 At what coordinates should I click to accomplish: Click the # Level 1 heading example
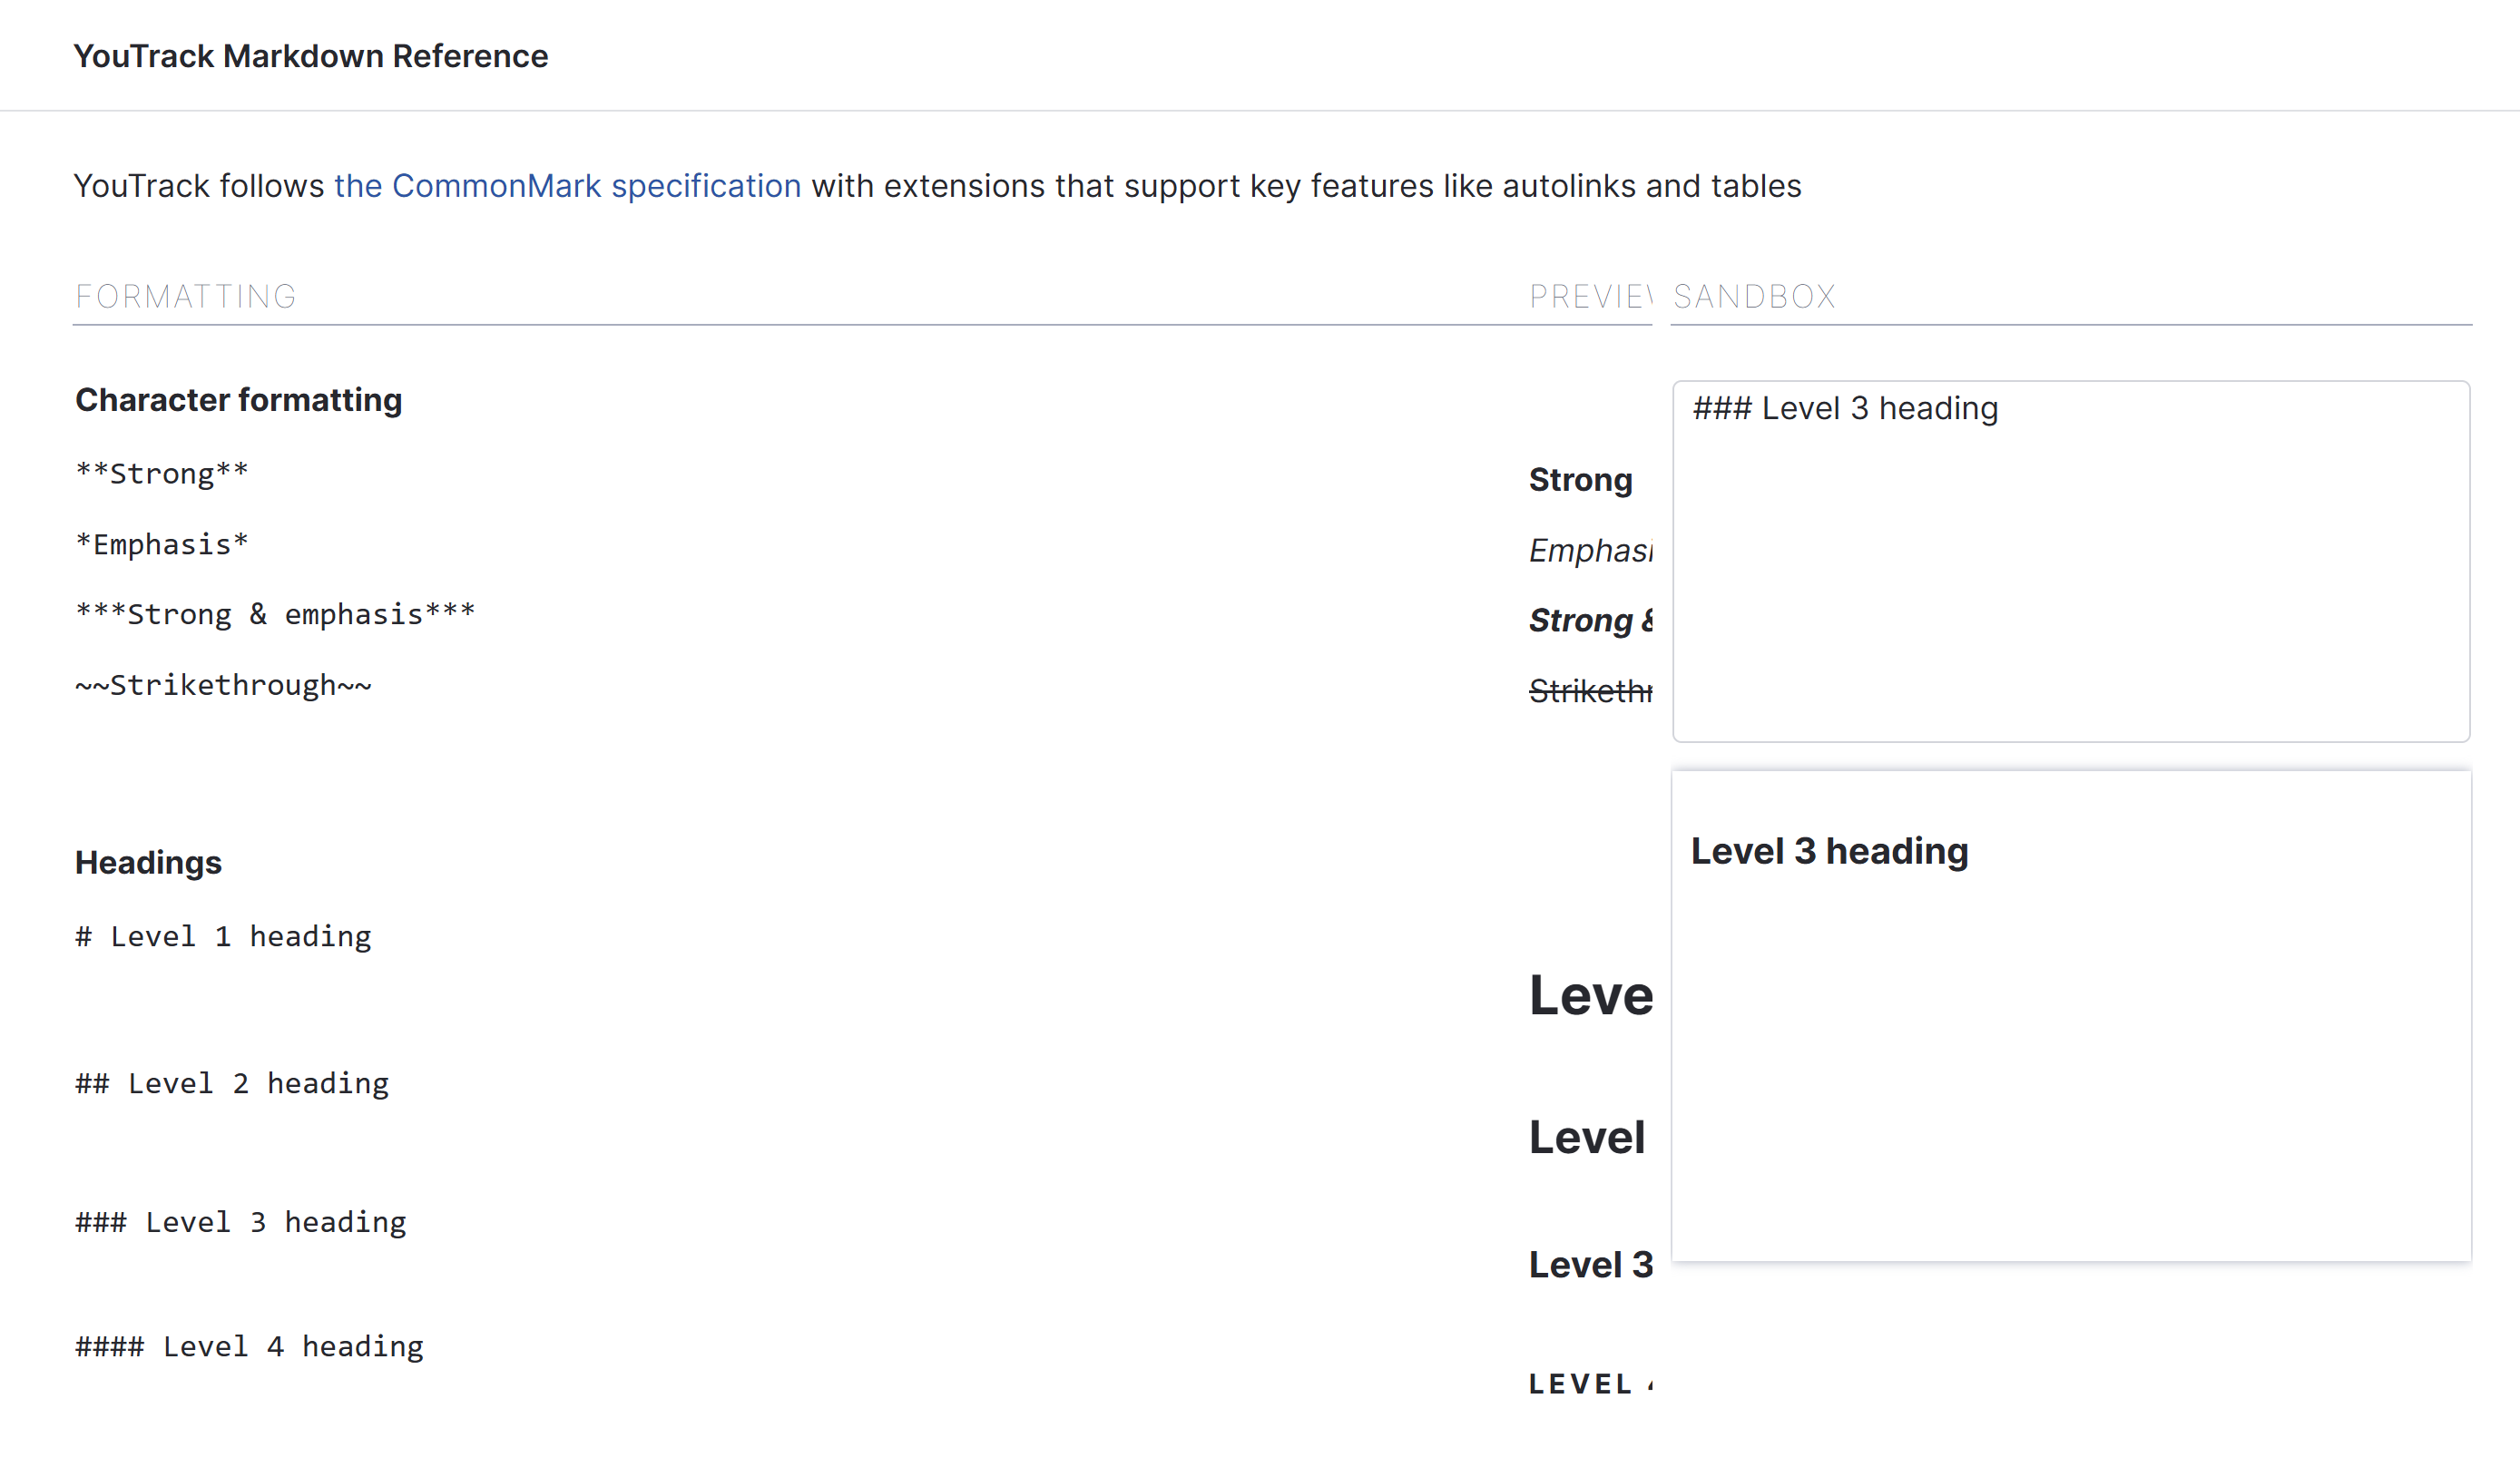[223, 937]
